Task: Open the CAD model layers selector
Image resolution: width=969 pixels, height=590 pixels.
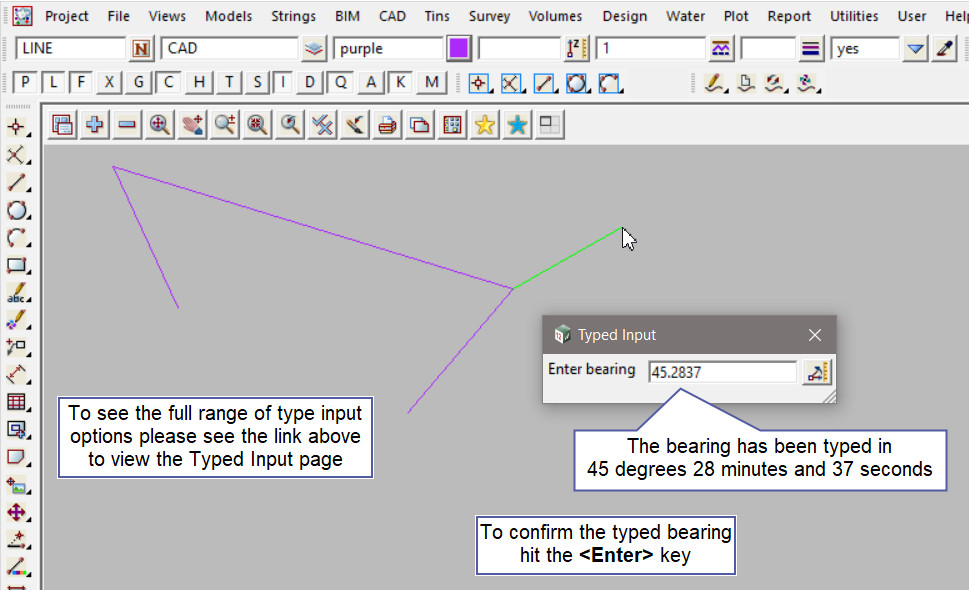Action: coord(315,49)
